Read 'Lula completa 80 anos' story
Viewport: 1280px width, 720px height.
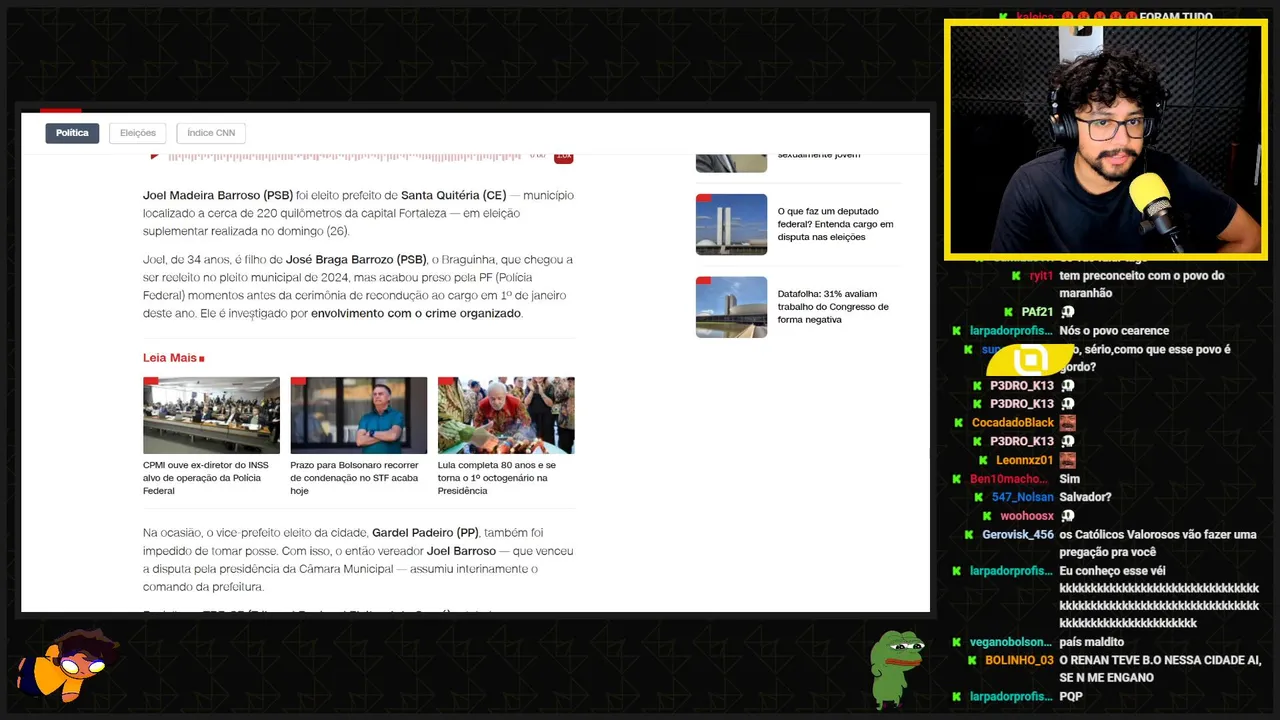497,478
